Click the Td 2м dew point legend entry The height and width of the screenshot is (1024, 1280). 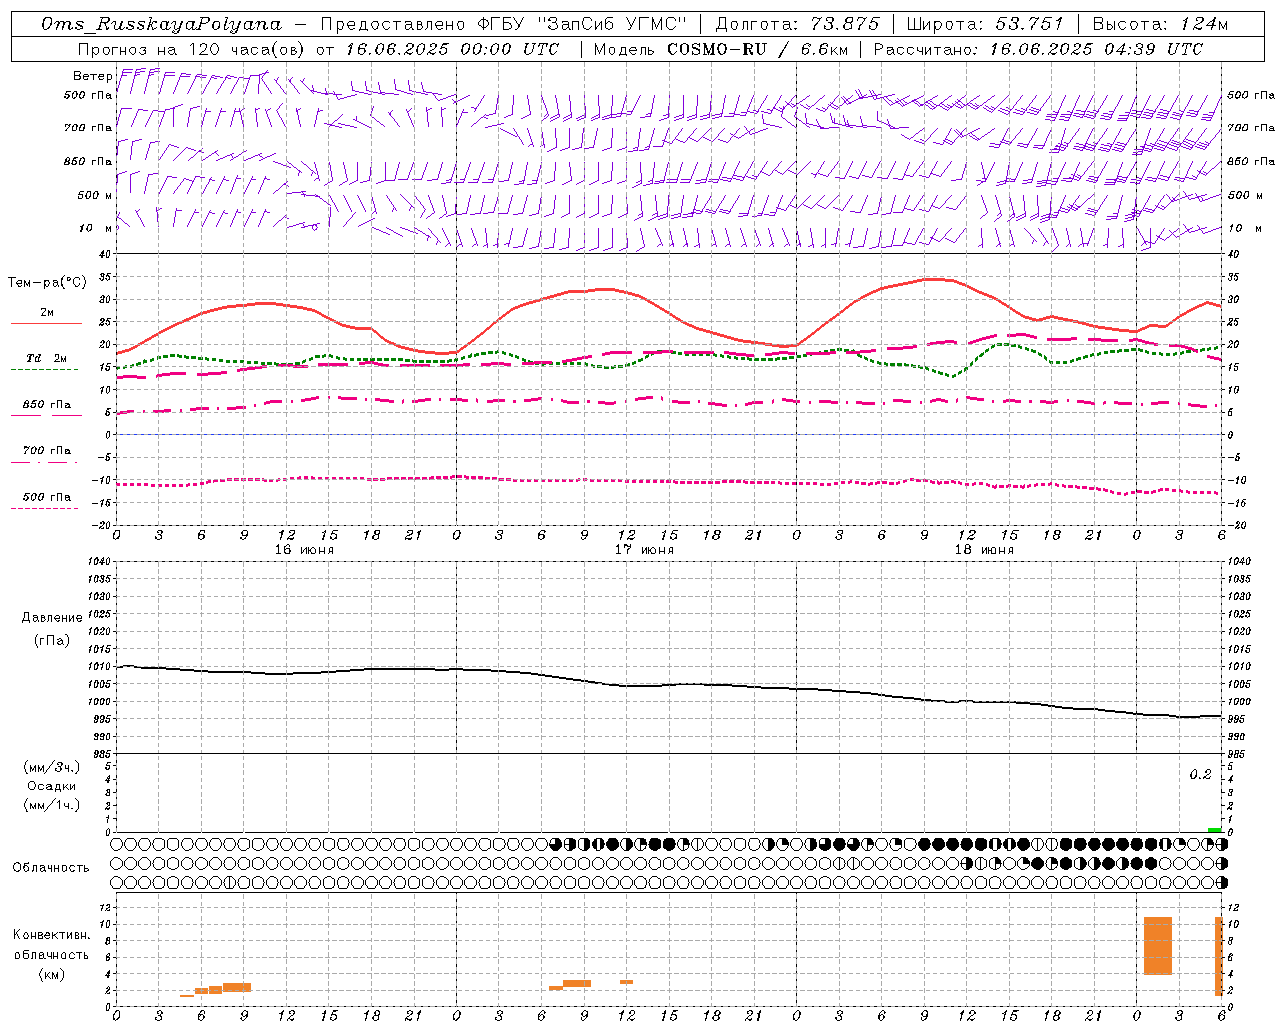tap(47, 358)
